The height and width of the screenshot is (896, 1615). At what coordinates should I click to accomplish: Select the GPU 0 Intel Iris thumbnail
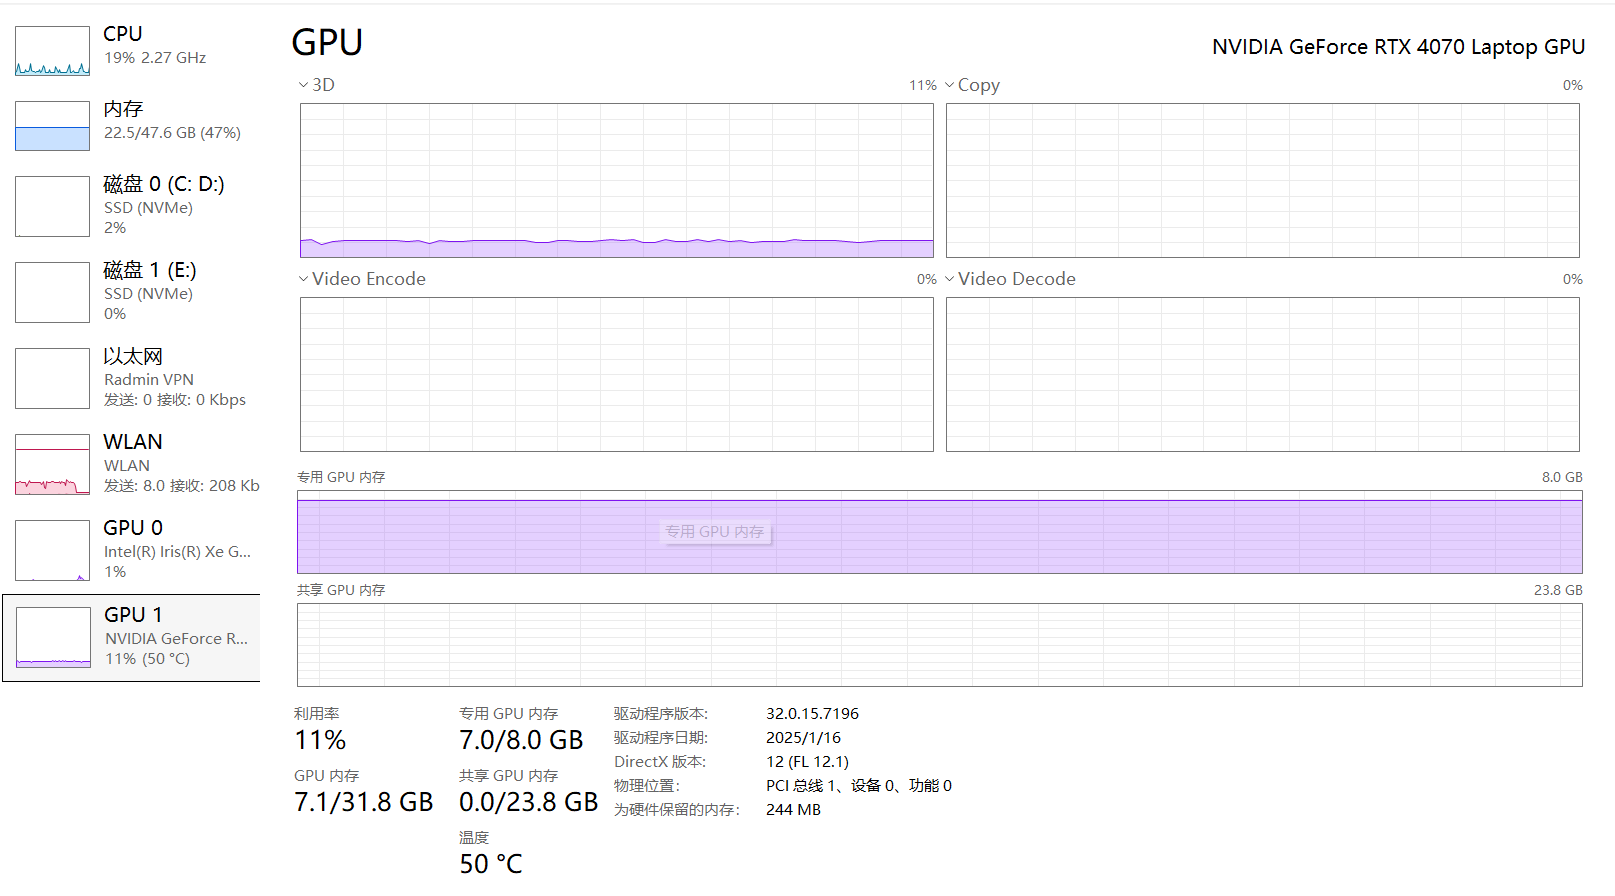tap(52, 550)
